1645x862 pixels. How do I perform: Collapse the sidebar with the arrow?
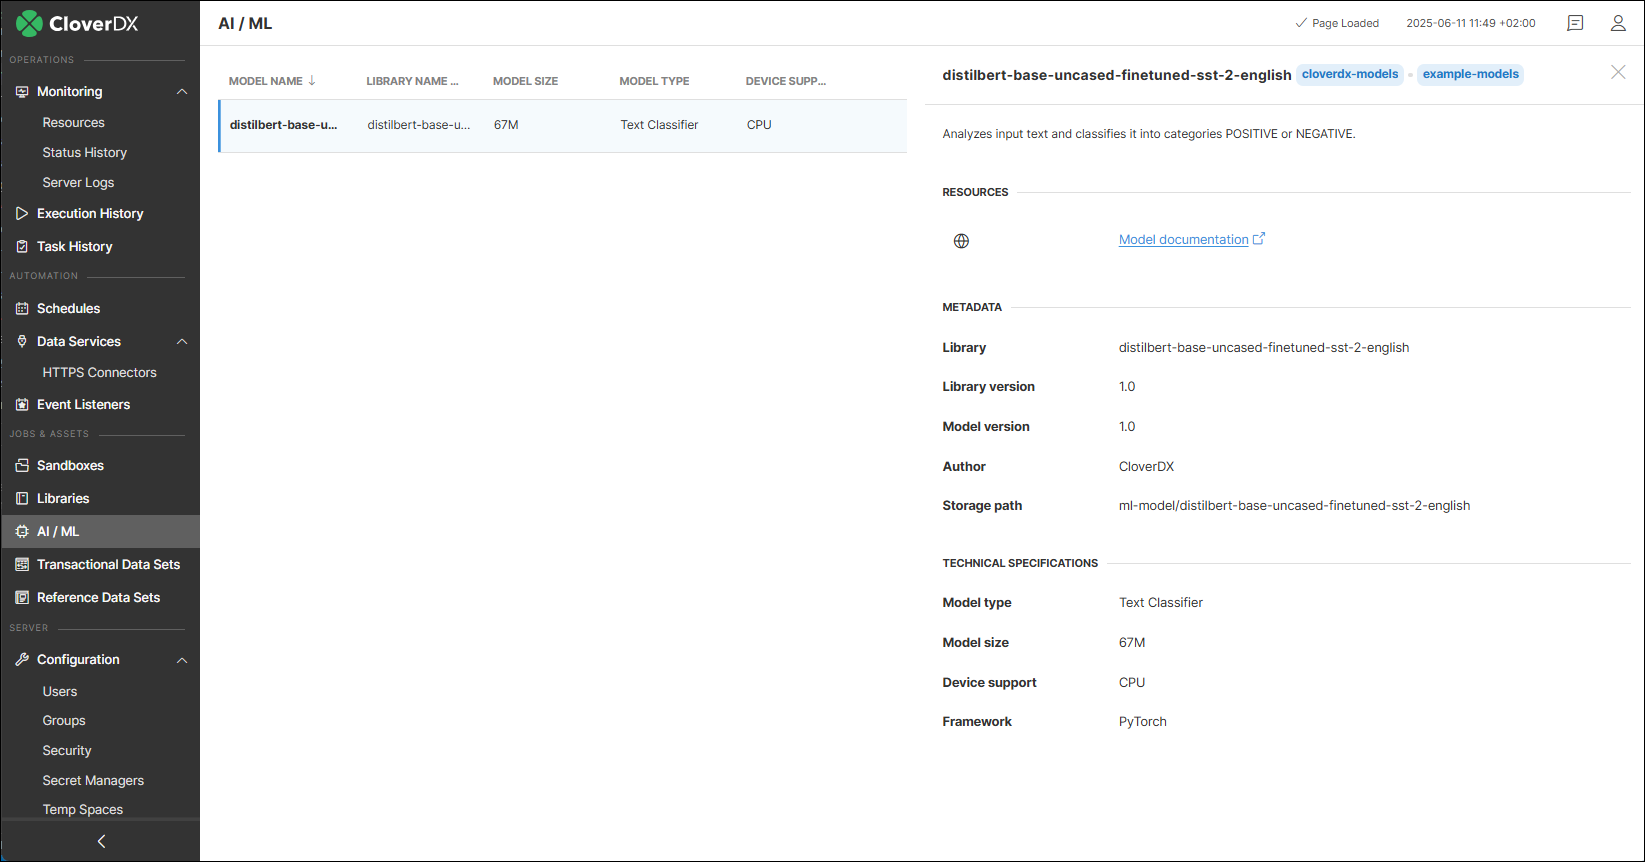pos(101,842)
